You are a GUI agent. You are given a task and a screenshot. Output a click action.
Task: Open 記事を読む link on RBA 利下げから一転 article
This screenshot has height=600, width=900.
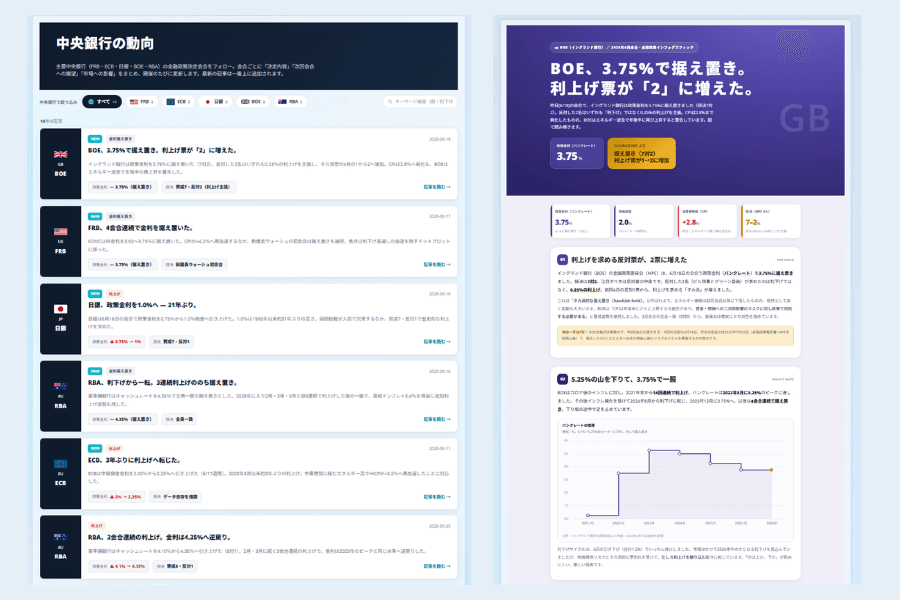[x=437, y=419]
